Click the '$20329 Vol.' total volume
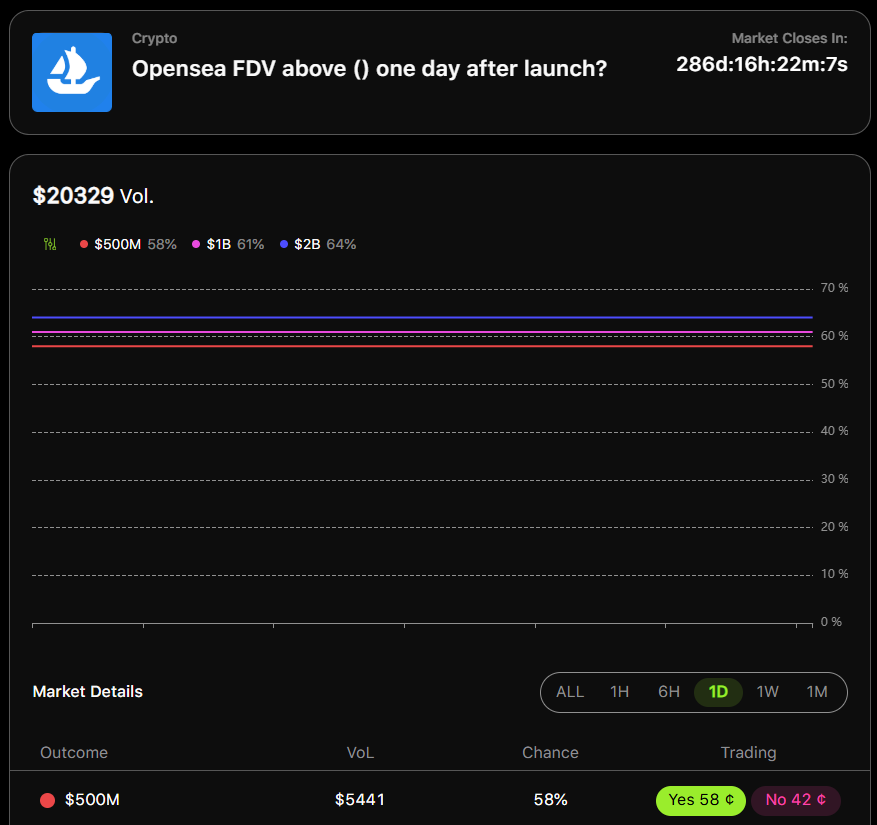Image resolution: width=877 pixels, height=825 pixels. pos(93,196)
